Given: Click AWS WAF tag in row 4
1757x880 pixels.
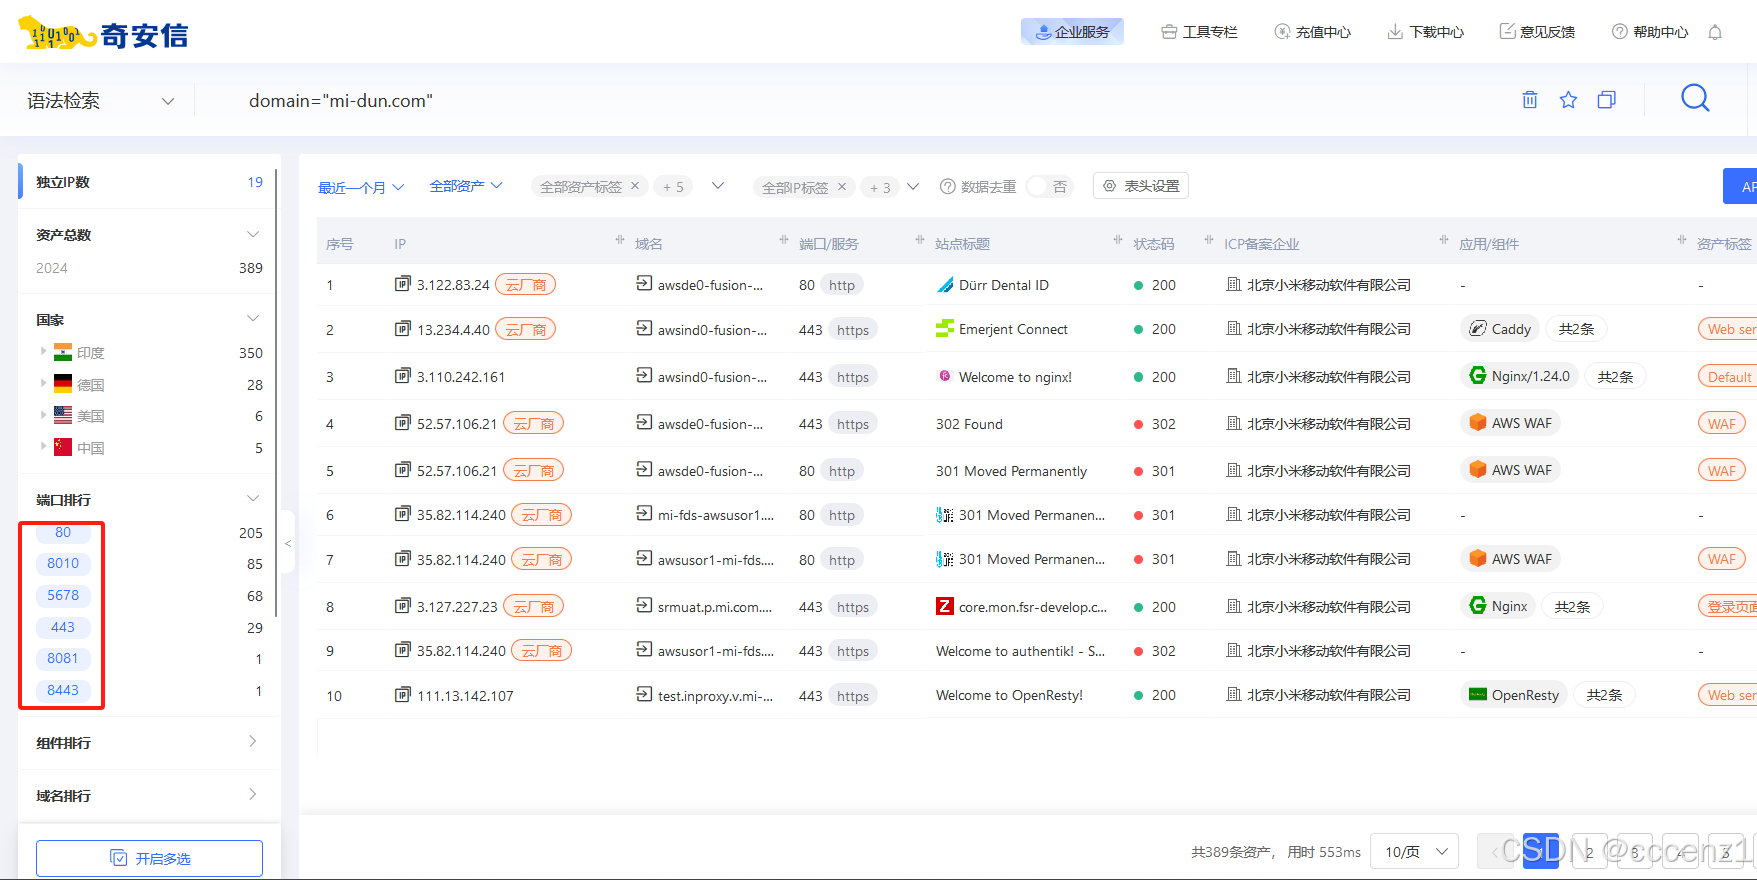Looking at the screenshot, I should (x=1511, y=423).
